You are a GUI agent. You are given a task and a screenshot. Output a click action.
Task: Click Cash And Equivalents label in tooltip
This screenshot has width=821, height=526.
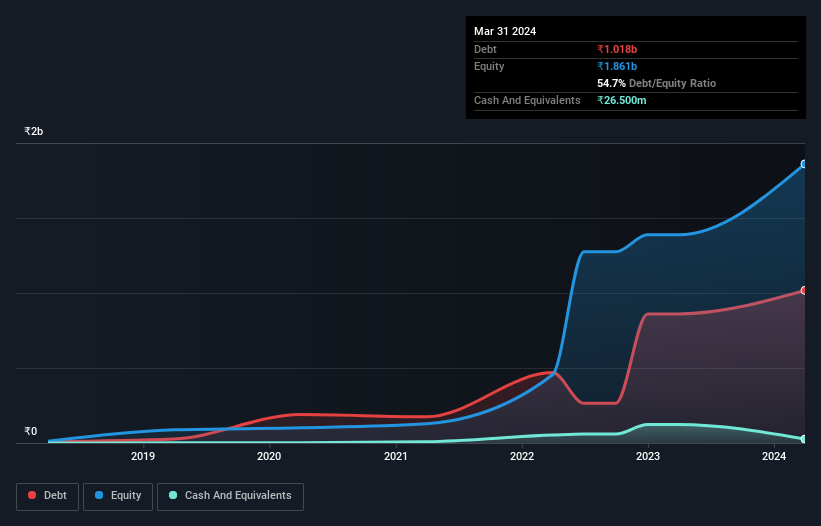click(x=527, y=100)
